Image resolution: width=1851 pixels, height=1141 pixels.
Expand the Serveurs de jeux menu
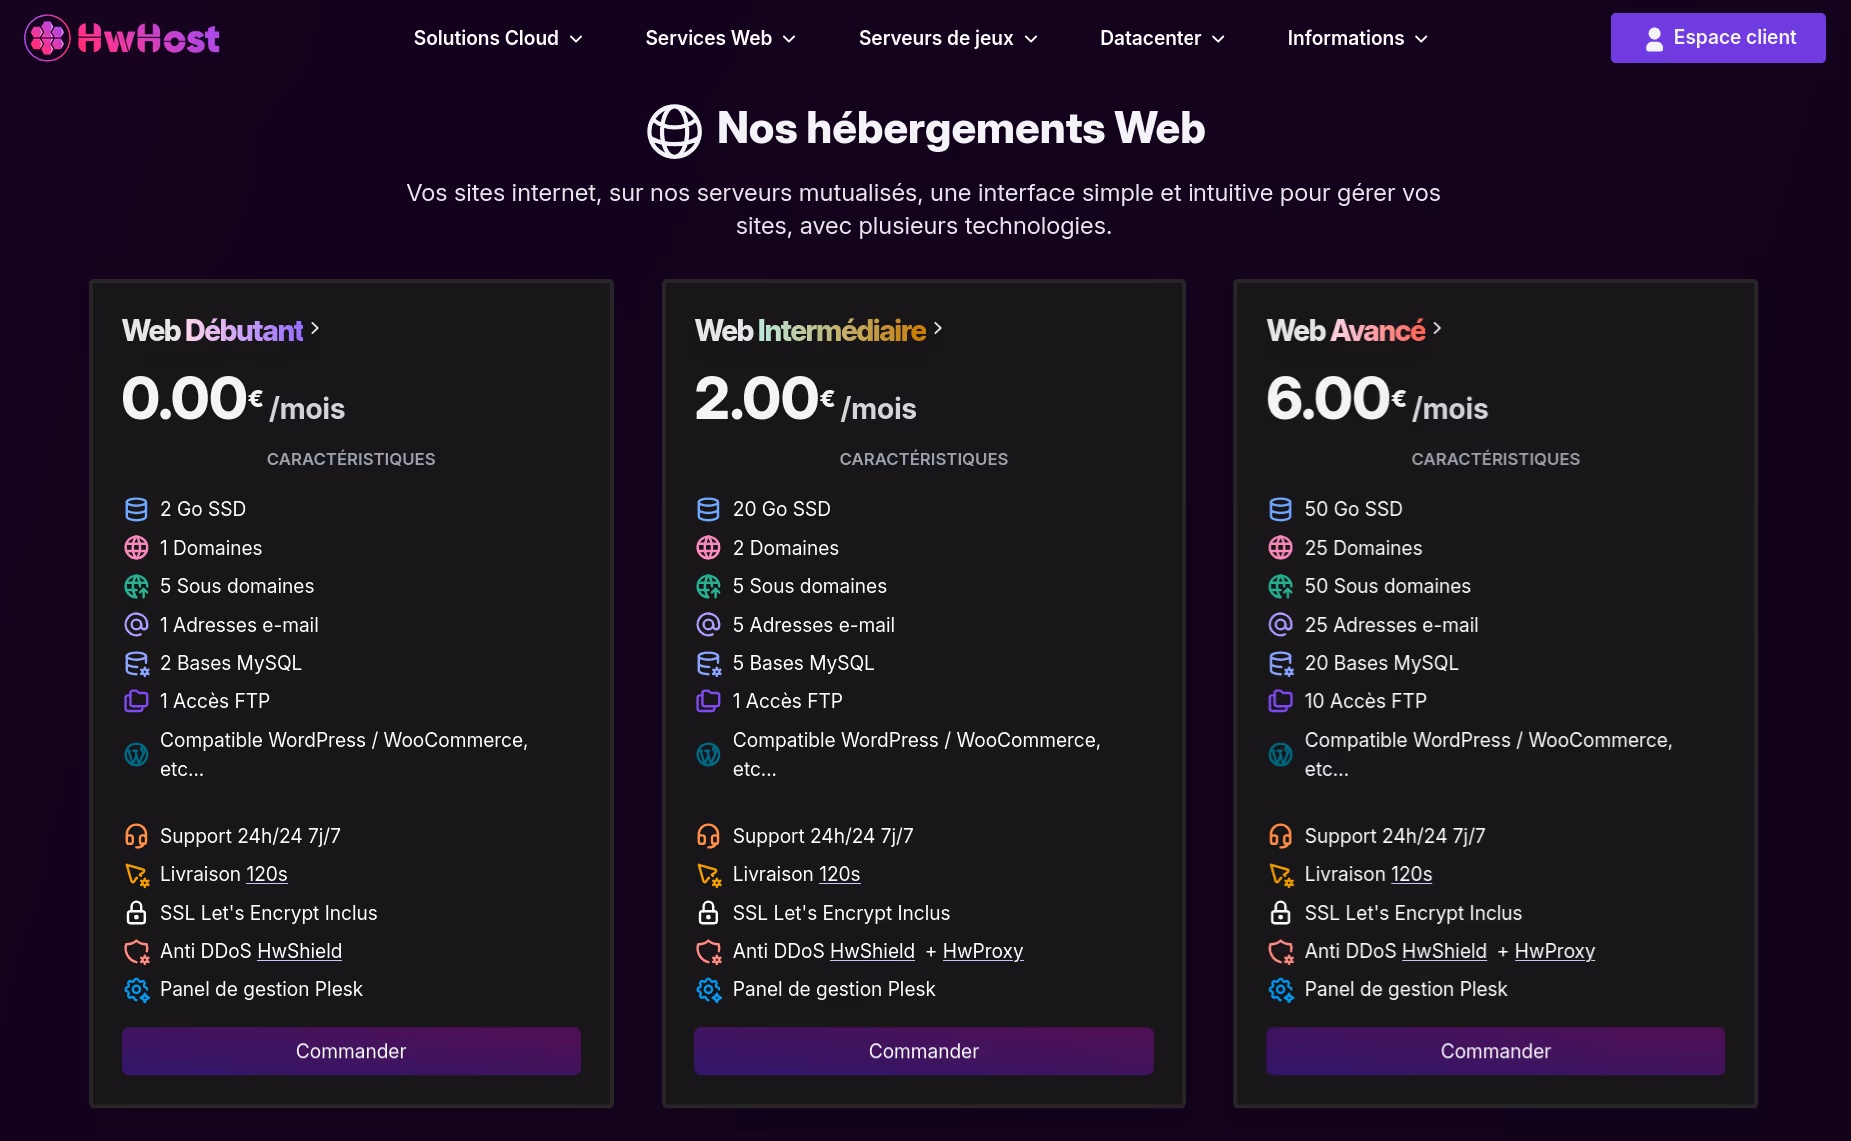pos(948,38)
